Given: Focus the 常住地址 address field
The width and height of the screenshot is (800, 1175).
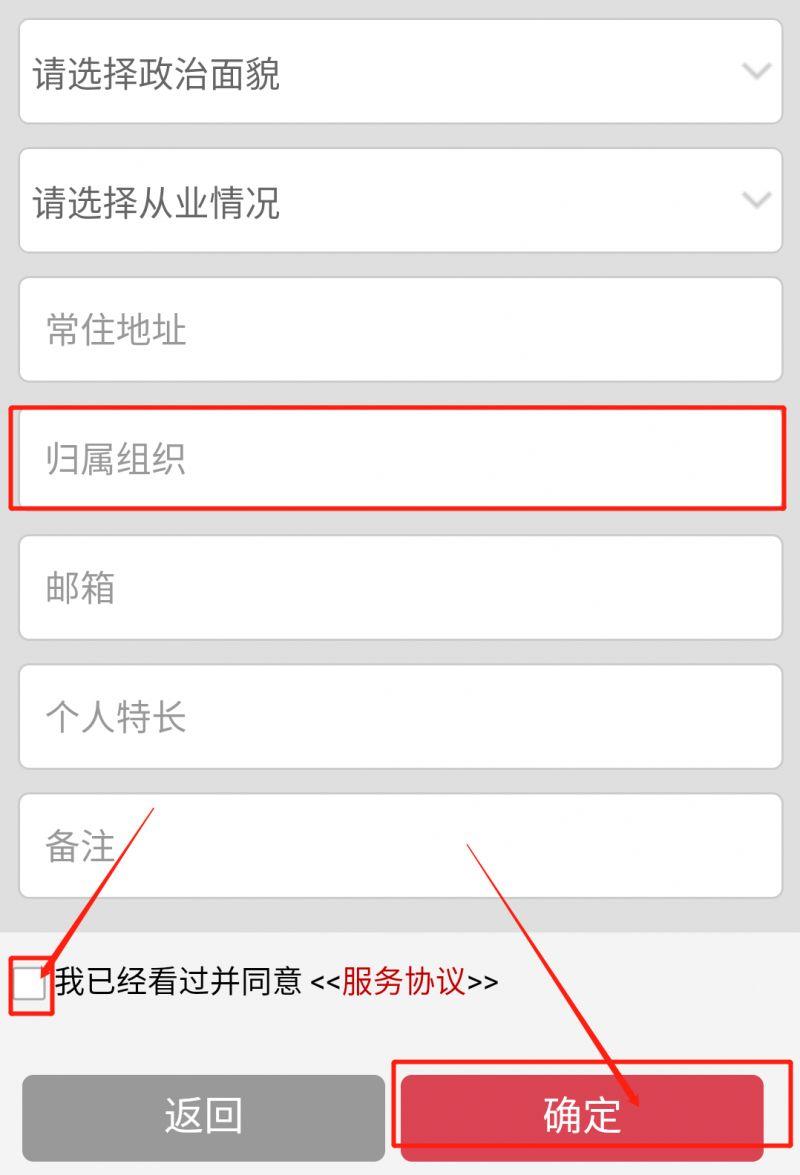Looking at the screenshot, I should [x=400, y=330].
